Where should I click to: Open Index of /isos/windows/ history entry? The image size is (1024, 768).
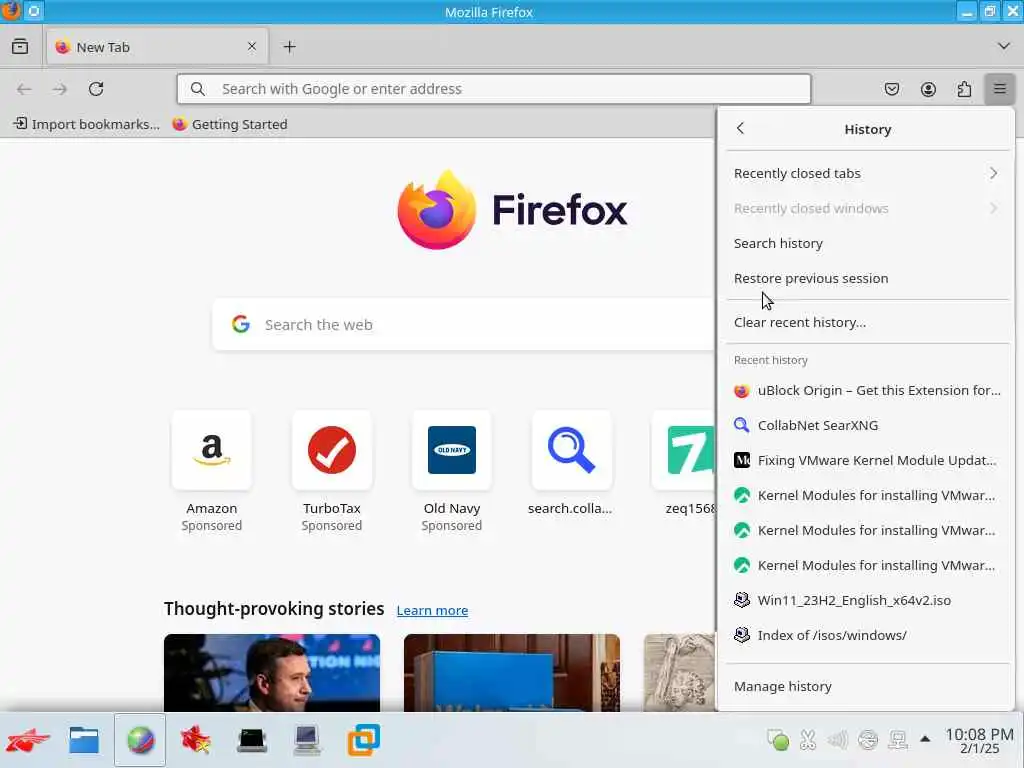(867, 635)
